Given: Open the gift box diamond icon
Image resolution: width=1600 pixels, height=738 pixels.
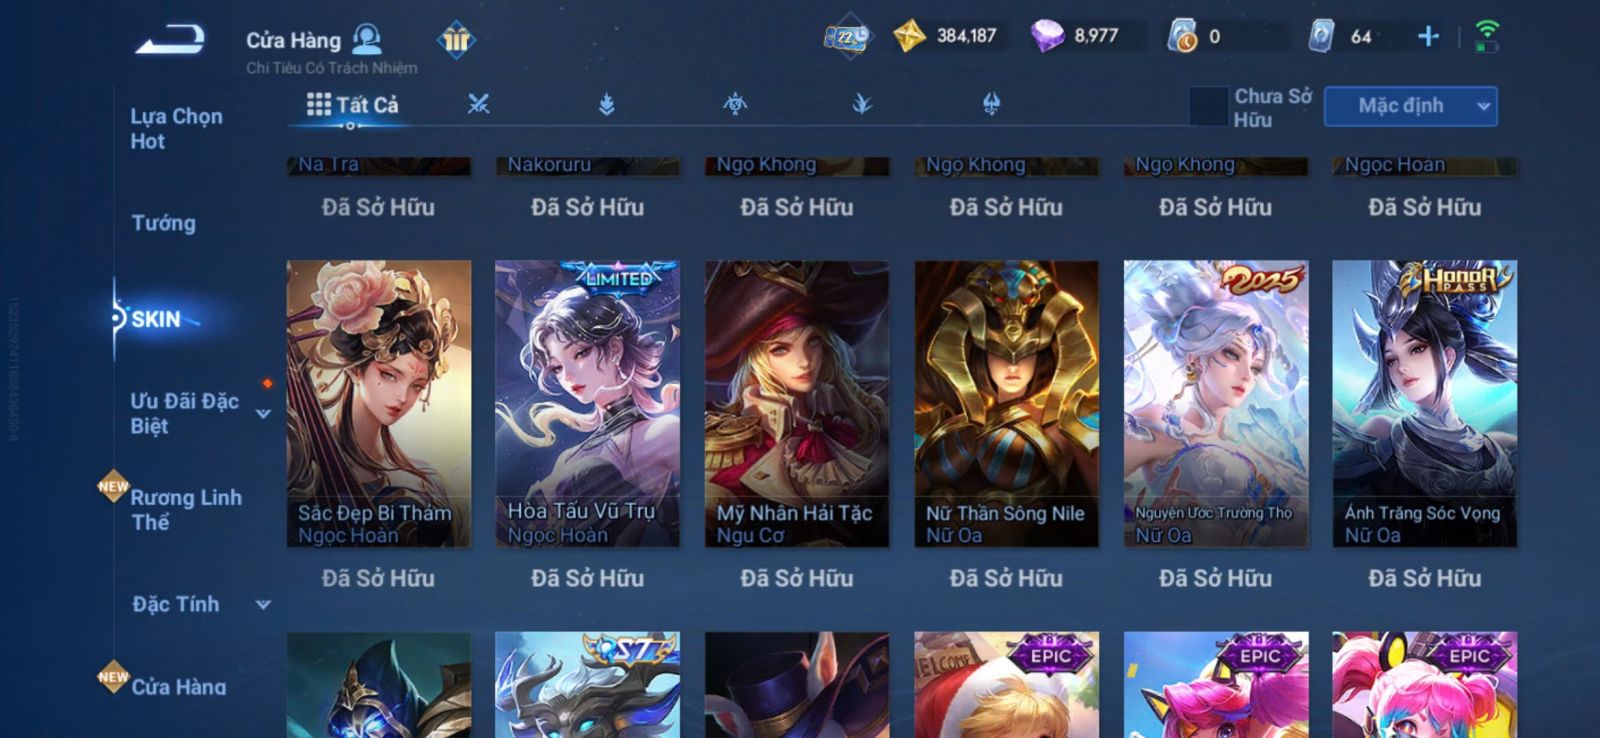Looking at the screenshot, I should 456,40.
